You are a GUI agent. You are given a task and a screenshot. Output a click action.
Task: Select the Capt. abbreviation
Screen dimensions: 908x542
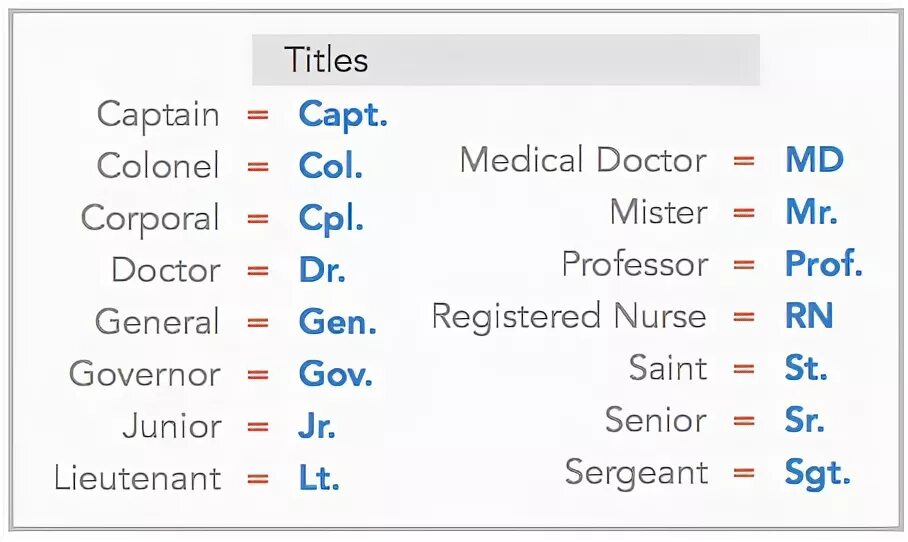pyautogui.click(x=343, y=114)
